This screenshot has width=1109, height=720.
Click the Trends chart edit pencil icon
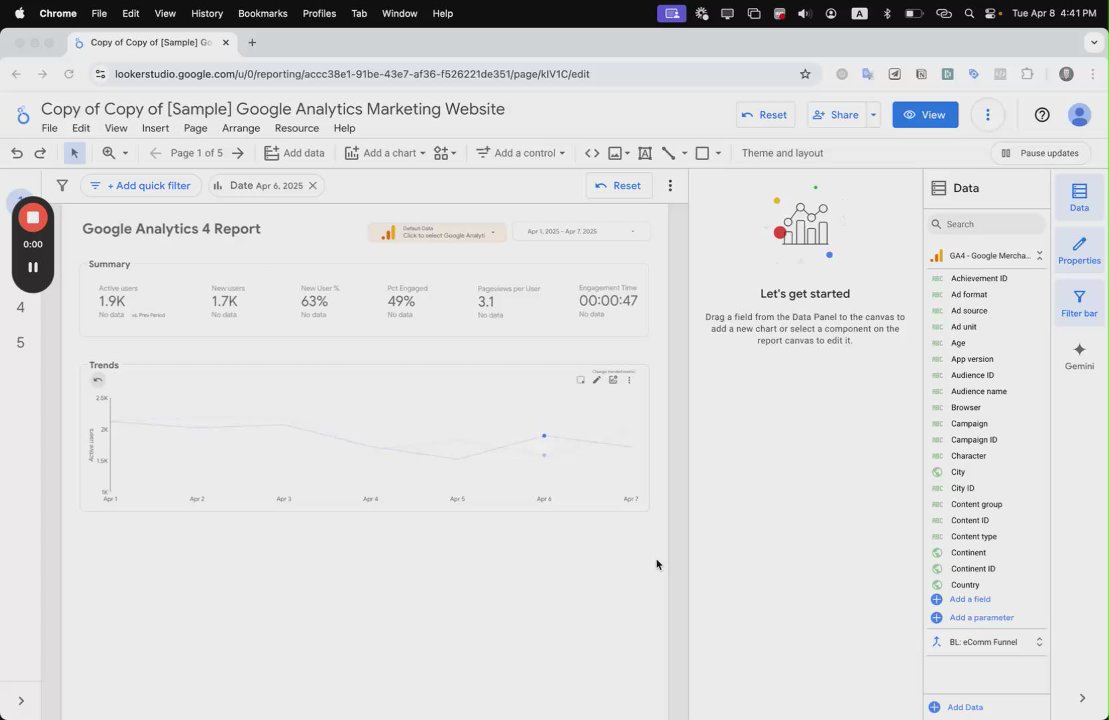pyautogui.click(x=596, y=380)
